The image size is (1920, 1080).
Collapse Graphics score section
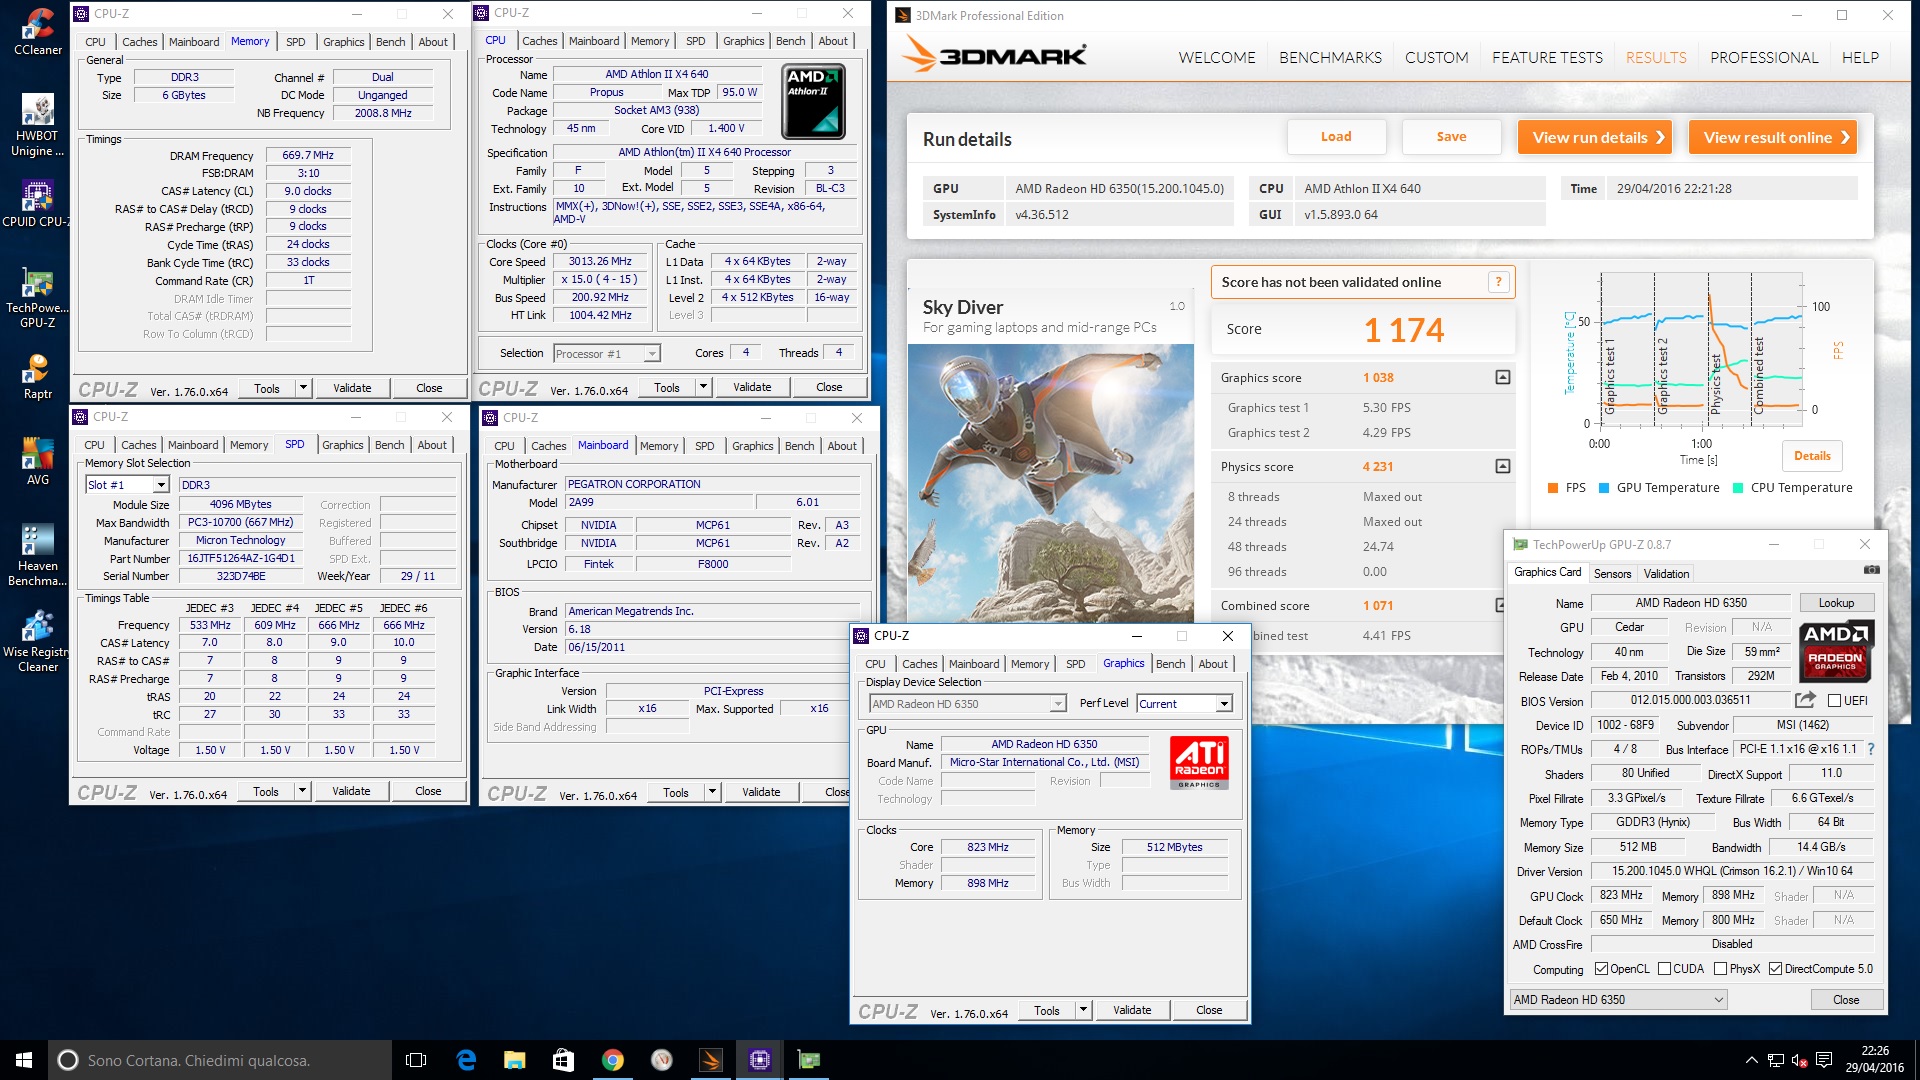point(1502,377)
